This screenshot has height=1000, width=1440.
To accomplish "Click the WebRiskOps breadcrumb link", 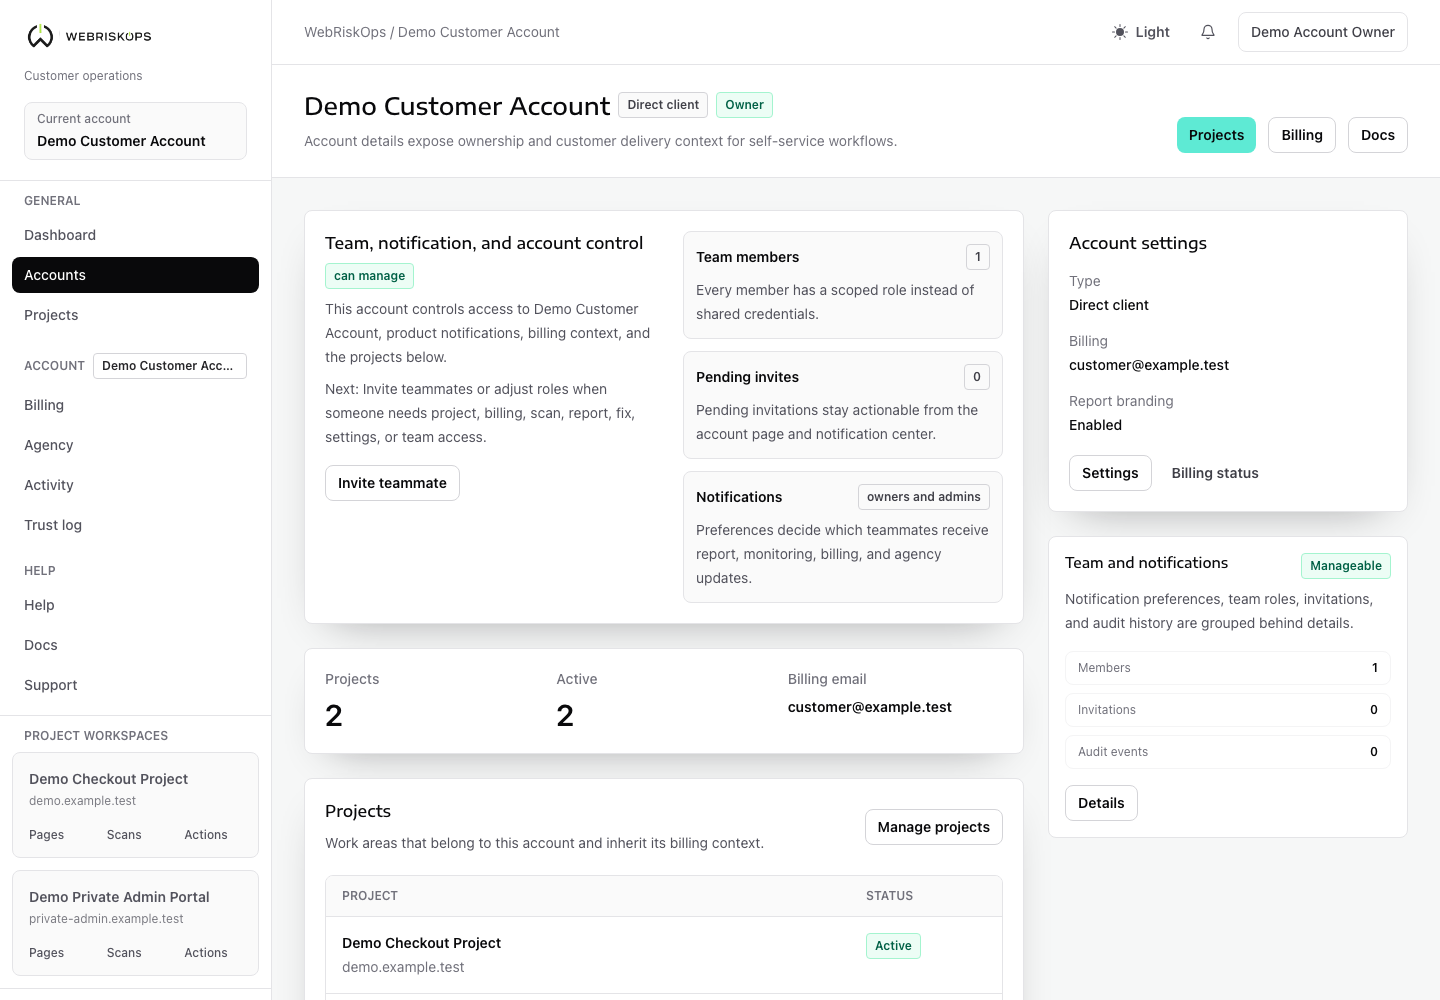I will pyautogui.click(x=345, y=32).
